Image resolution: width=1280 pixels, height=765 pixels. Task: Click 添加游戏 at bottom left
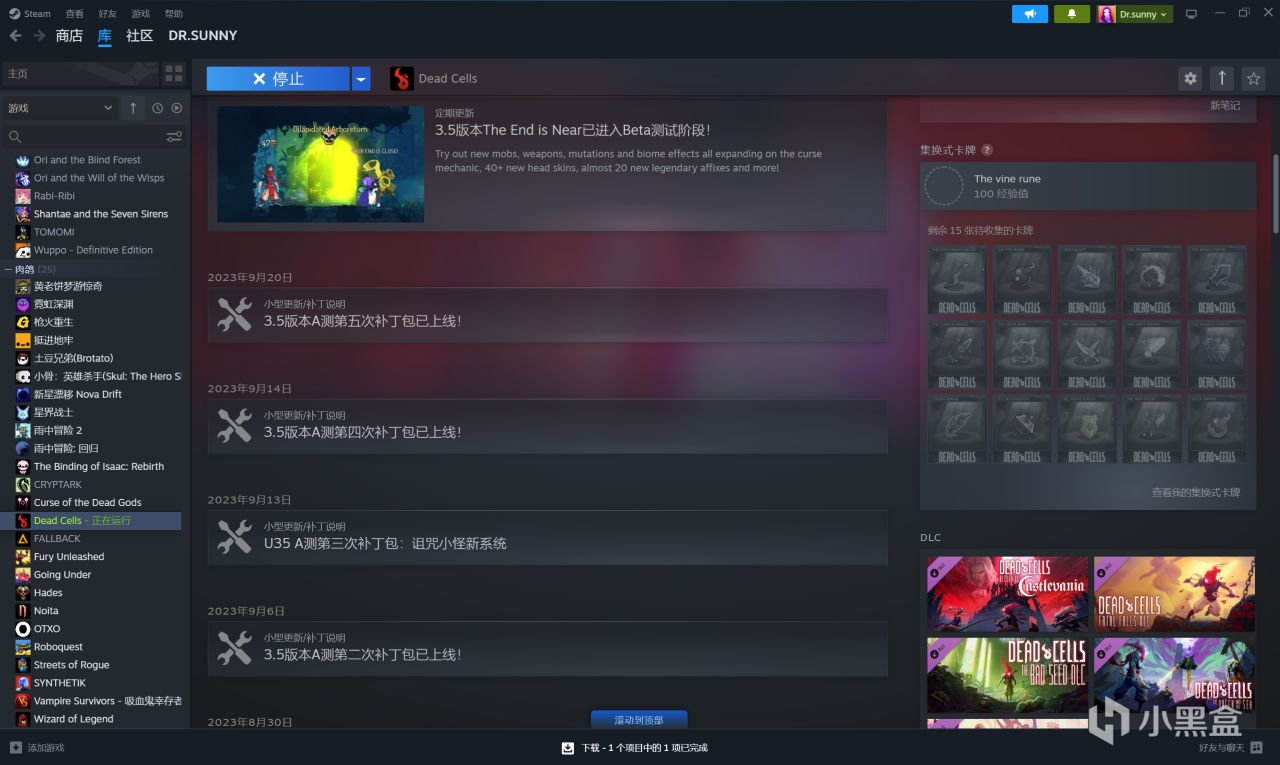tap(37, 747)
